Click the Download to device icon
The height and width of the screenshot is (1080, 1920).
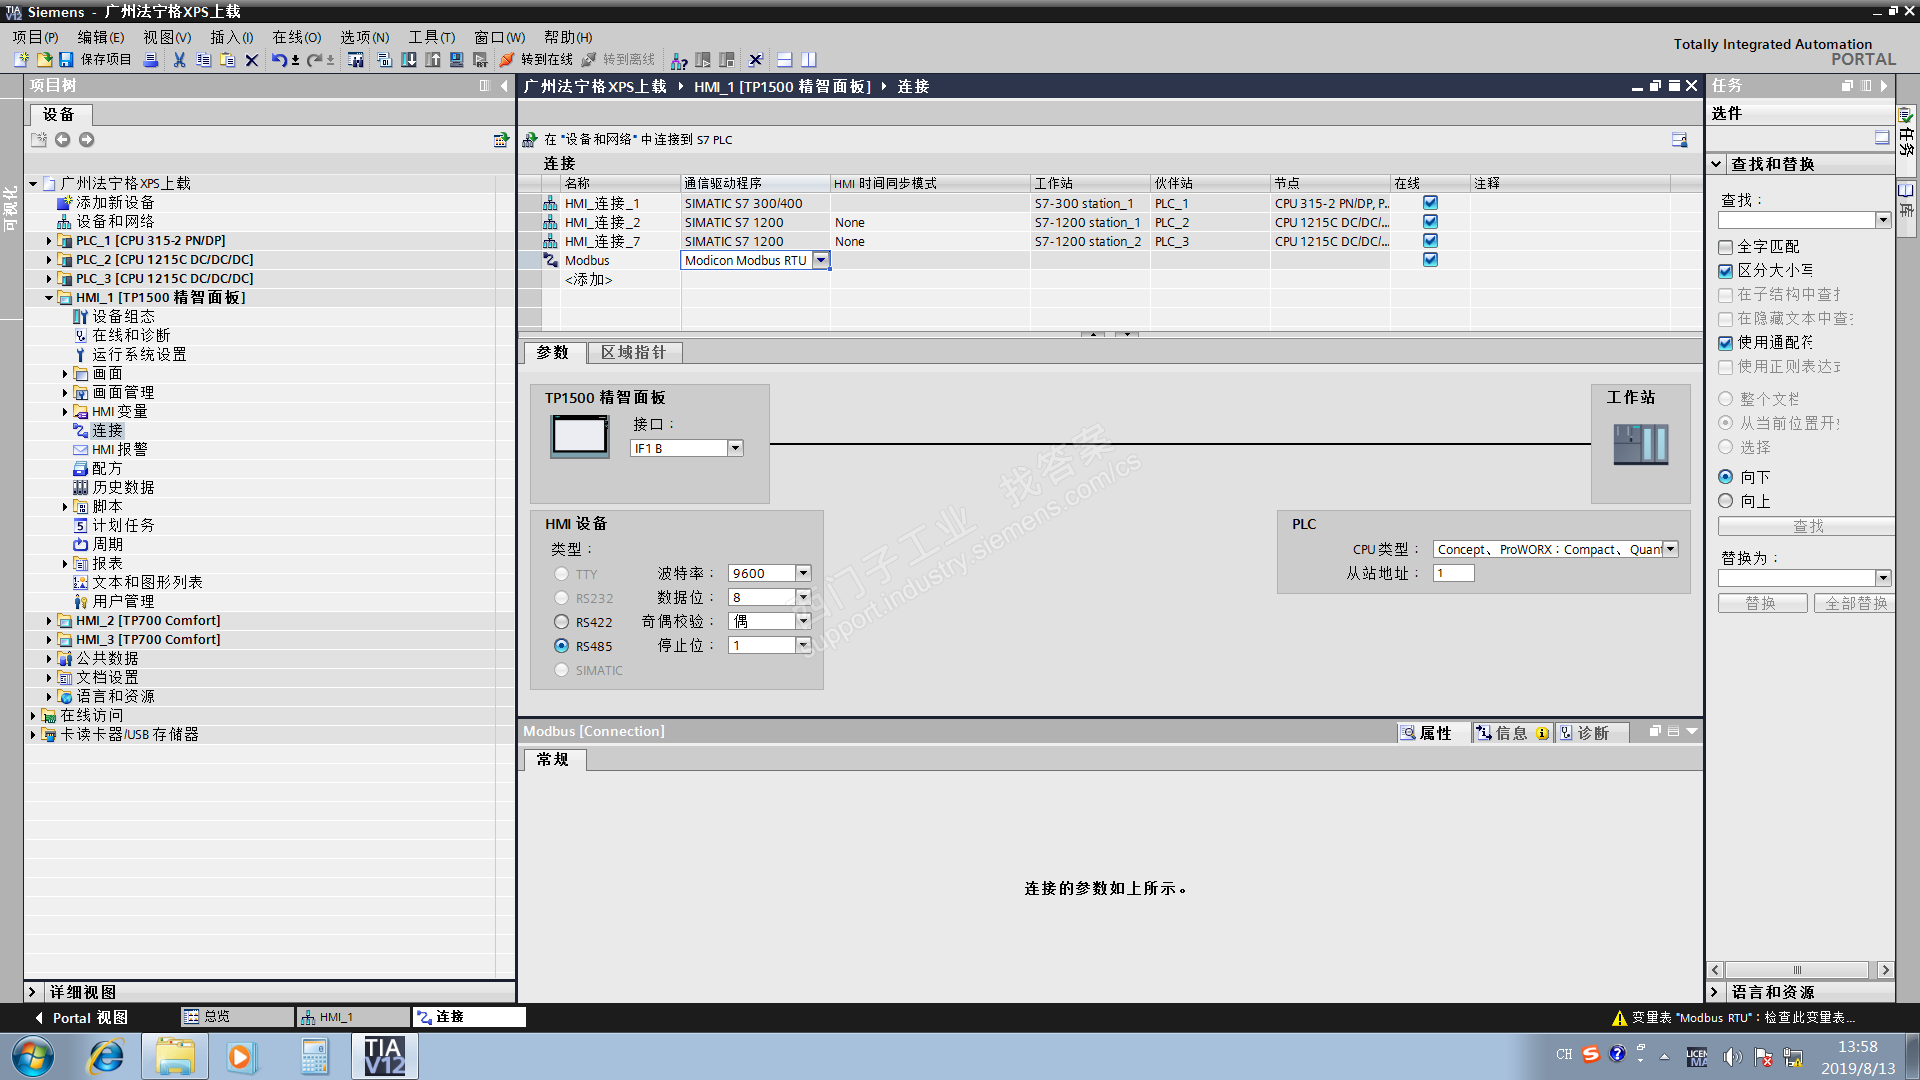tap(409, 60)
